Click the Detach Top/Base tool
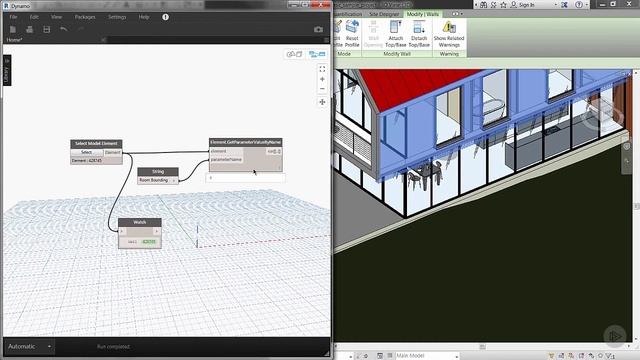640x360 pixels. (x=419, y=34)
